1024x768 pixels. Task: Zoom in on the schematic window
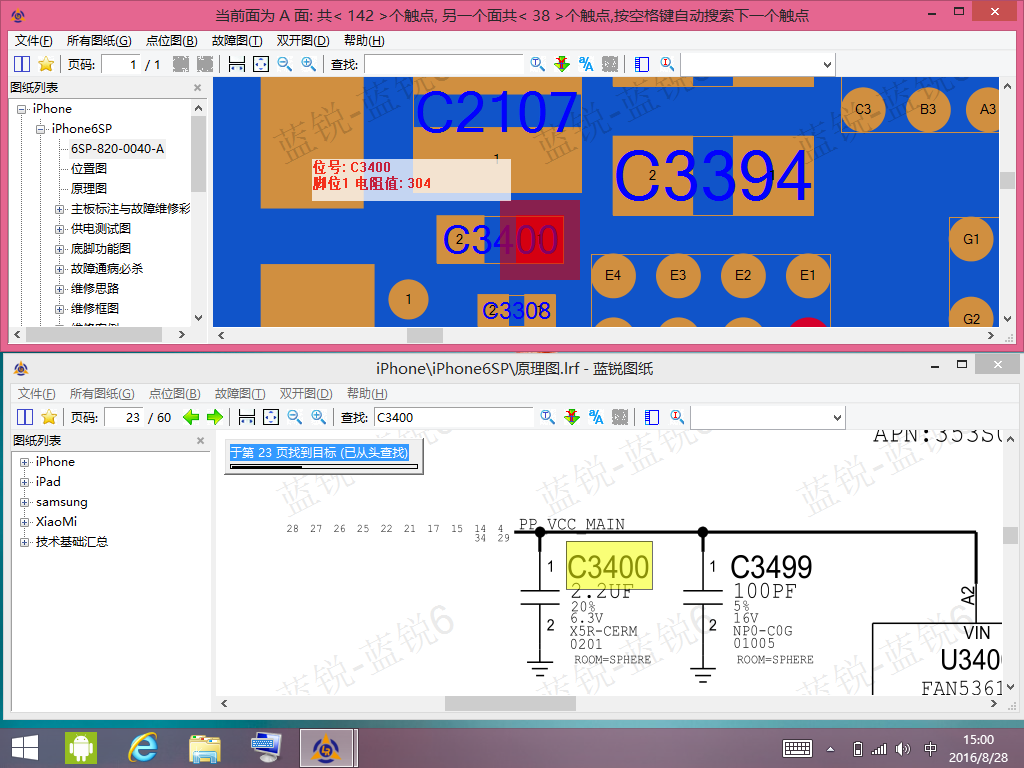point(318,417)
